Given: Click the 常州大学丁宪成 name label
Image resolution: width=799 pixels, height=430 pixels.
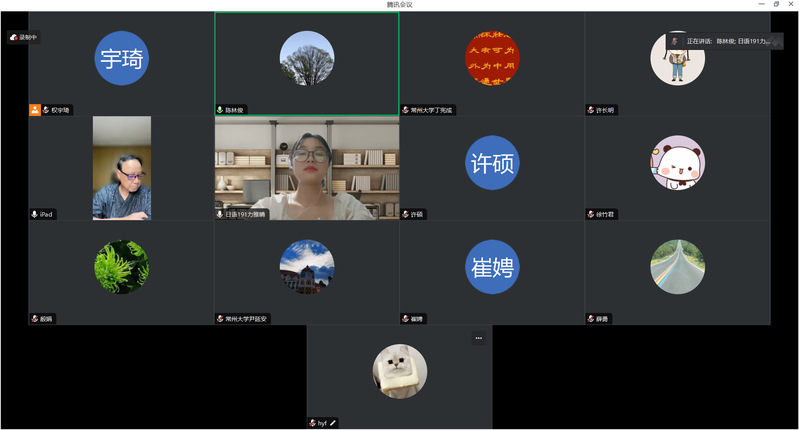Looking at the screenshot, I should [x=432, y=110].
